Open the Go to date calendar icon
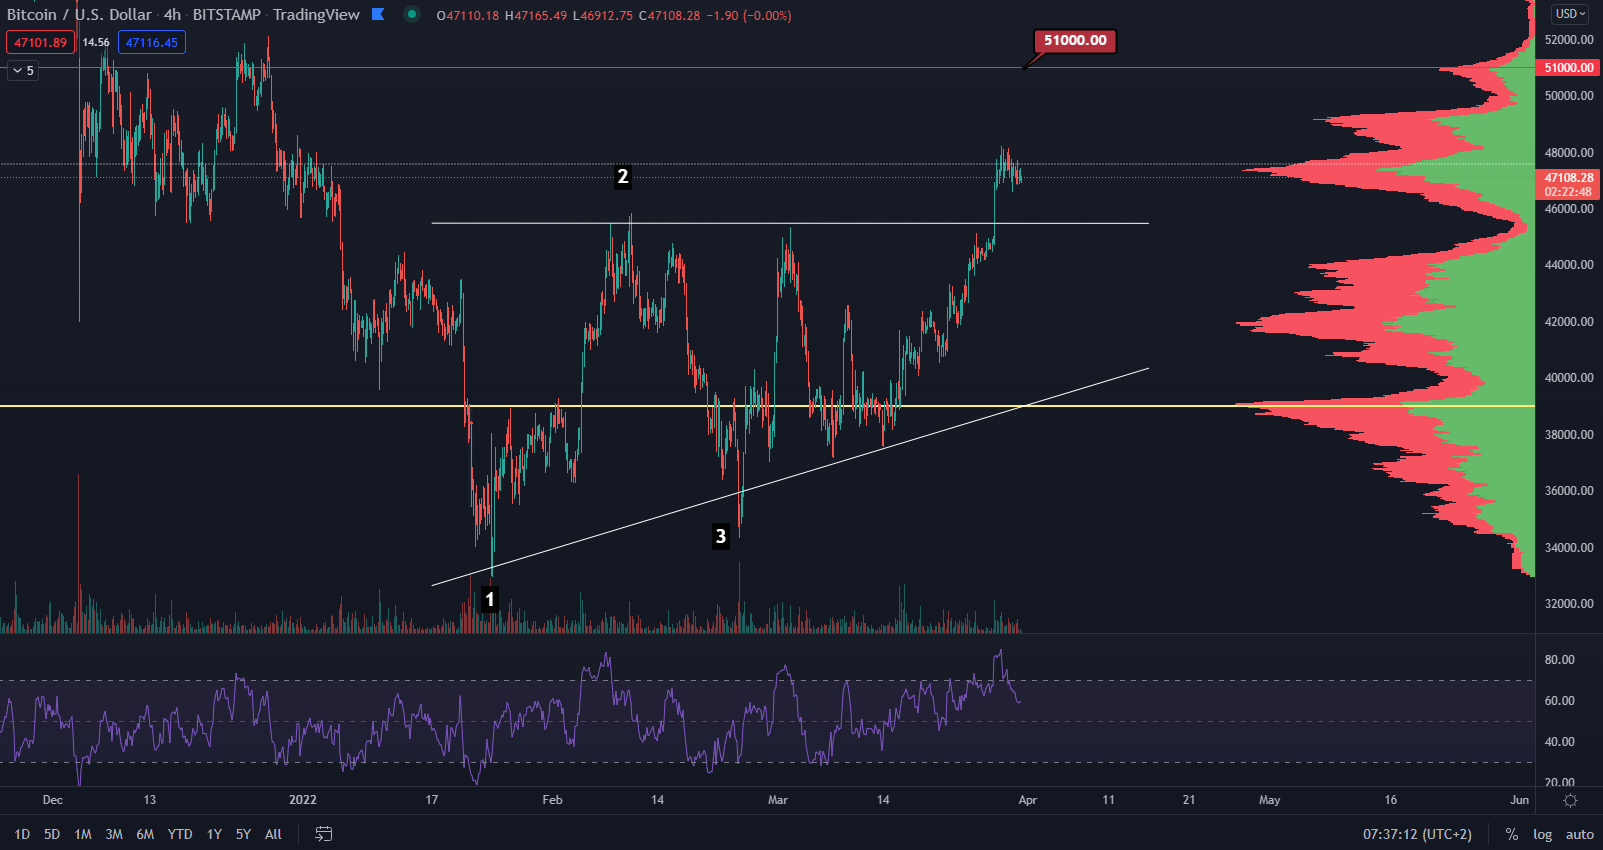Viewport: 1603px width, 850px height. pyautogui.click(x=324, y=834)
